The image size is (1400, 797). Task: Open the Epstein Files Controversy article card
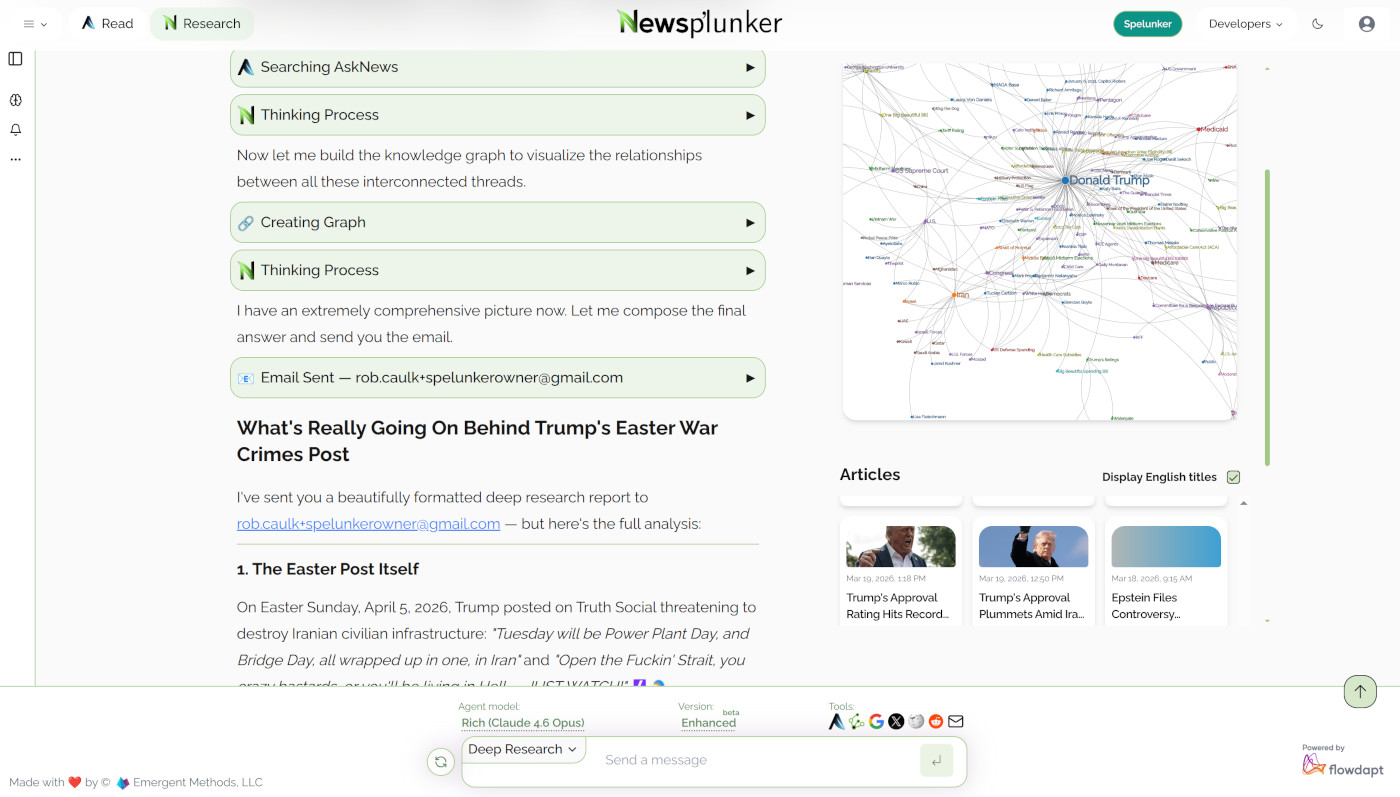click(1166, 575)
